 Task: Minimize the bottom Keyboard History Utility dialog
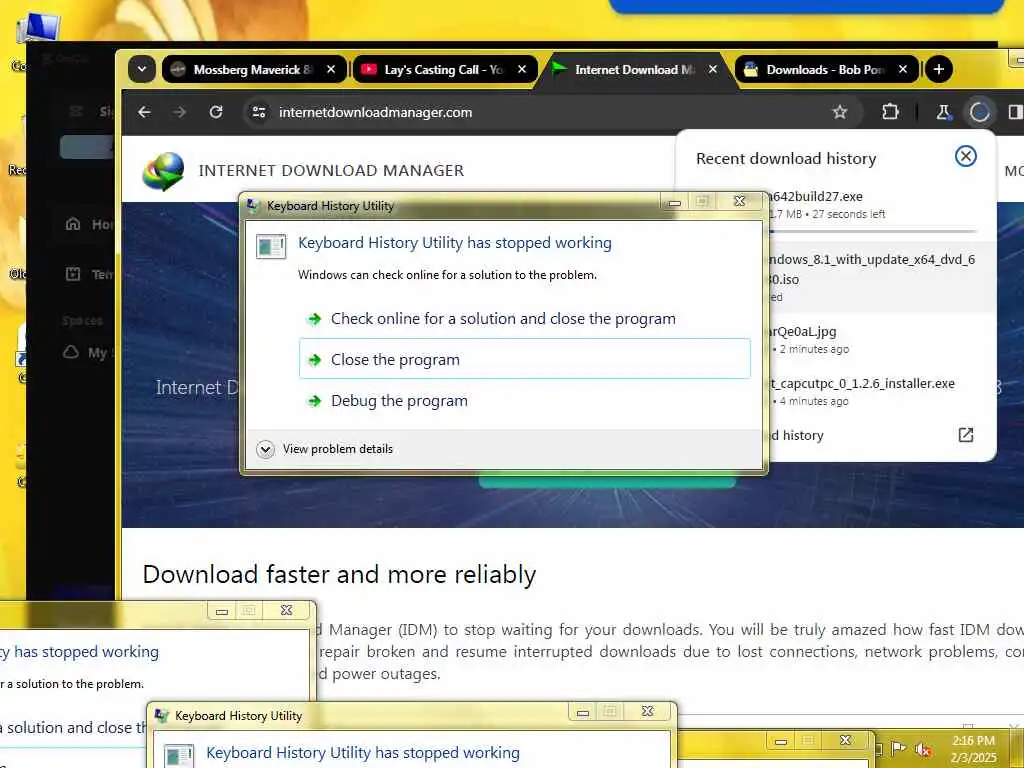coord(583,712)
